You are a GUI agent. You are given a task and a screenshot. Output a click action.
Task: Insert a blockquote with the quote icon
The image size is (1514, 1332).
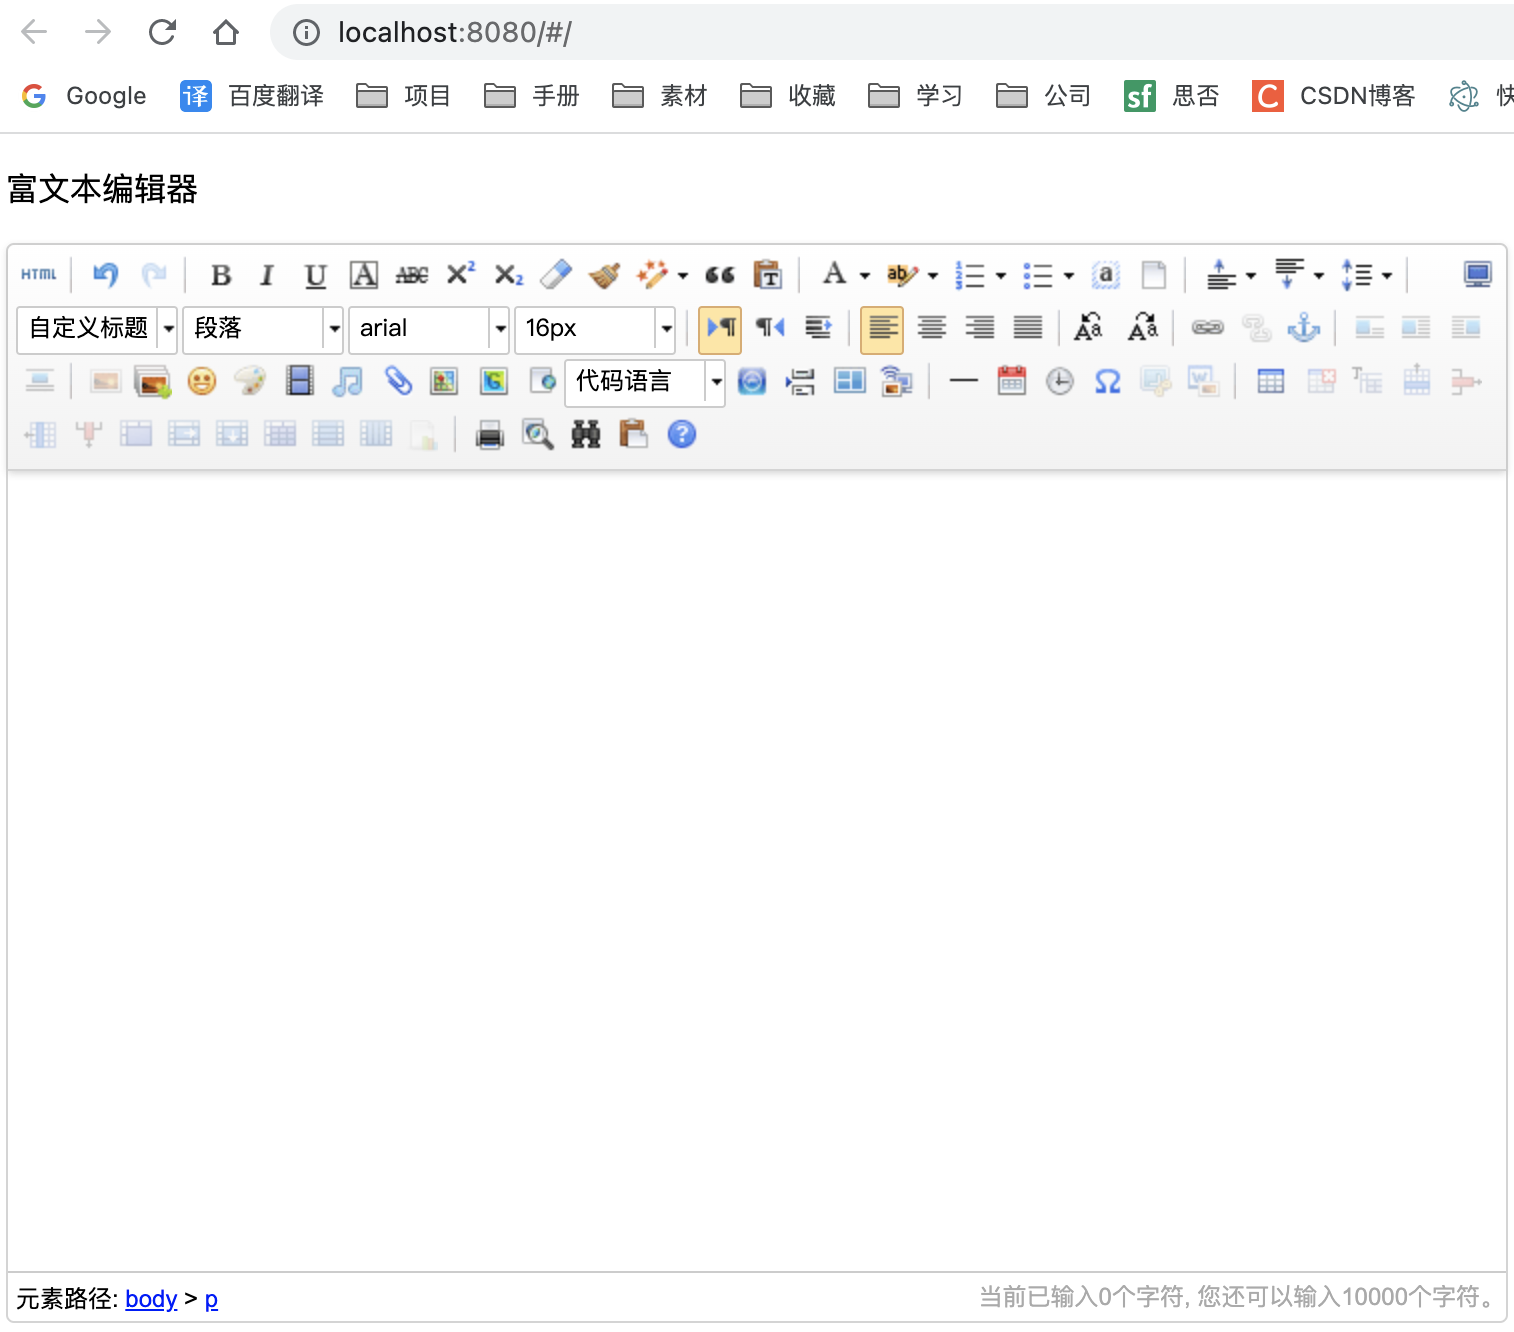point(720,274)
